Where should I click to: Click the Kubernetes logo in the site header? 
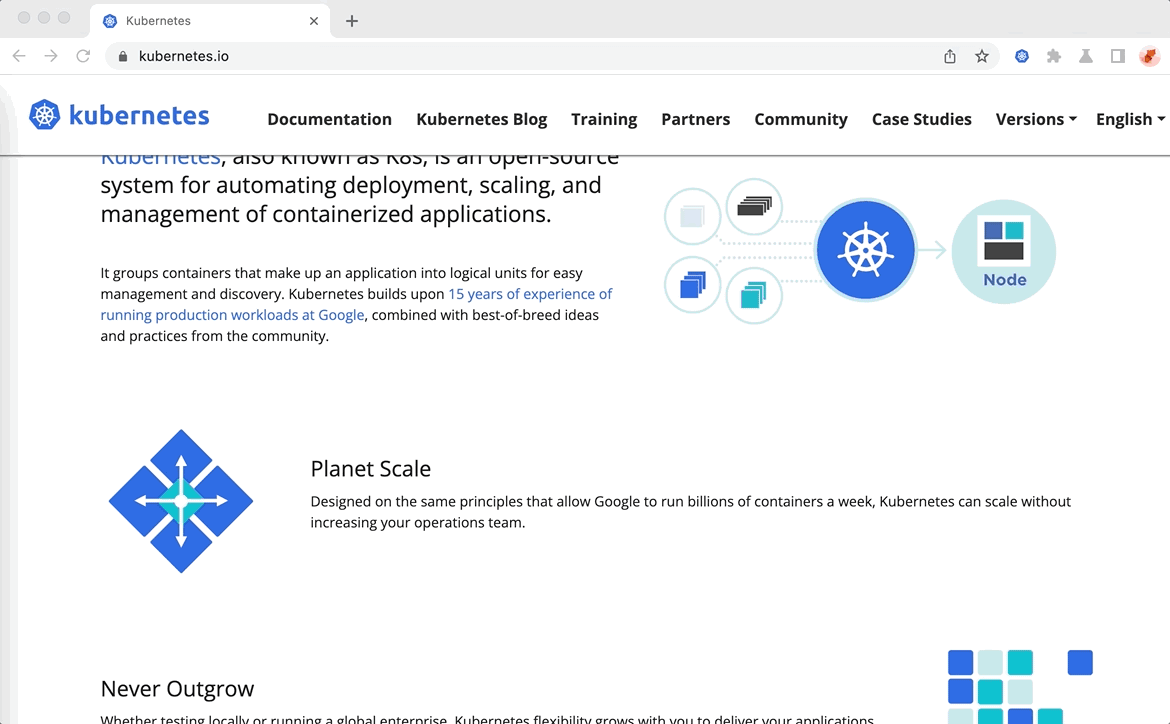click(x=119, y=116)
